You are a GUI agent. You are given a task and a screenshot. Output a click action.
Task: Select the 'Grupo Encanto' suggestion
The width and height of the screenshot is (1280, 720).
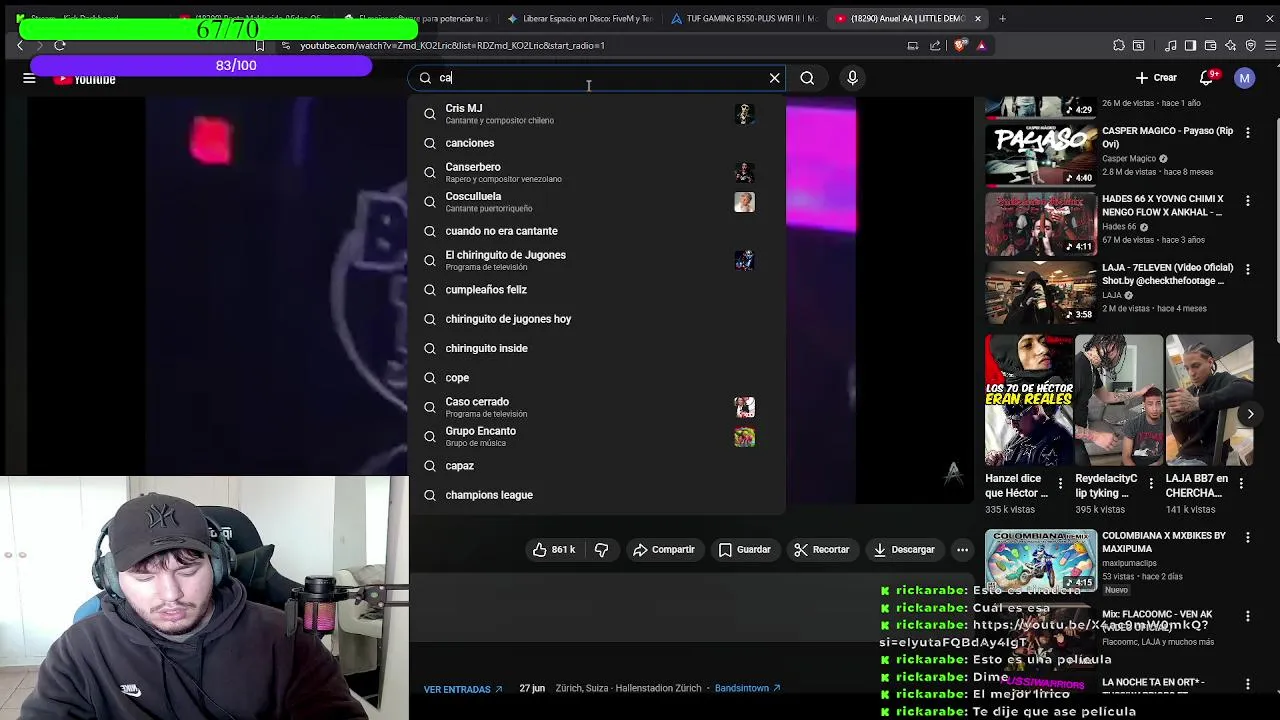pyautogui.click(x=596, y=436)
